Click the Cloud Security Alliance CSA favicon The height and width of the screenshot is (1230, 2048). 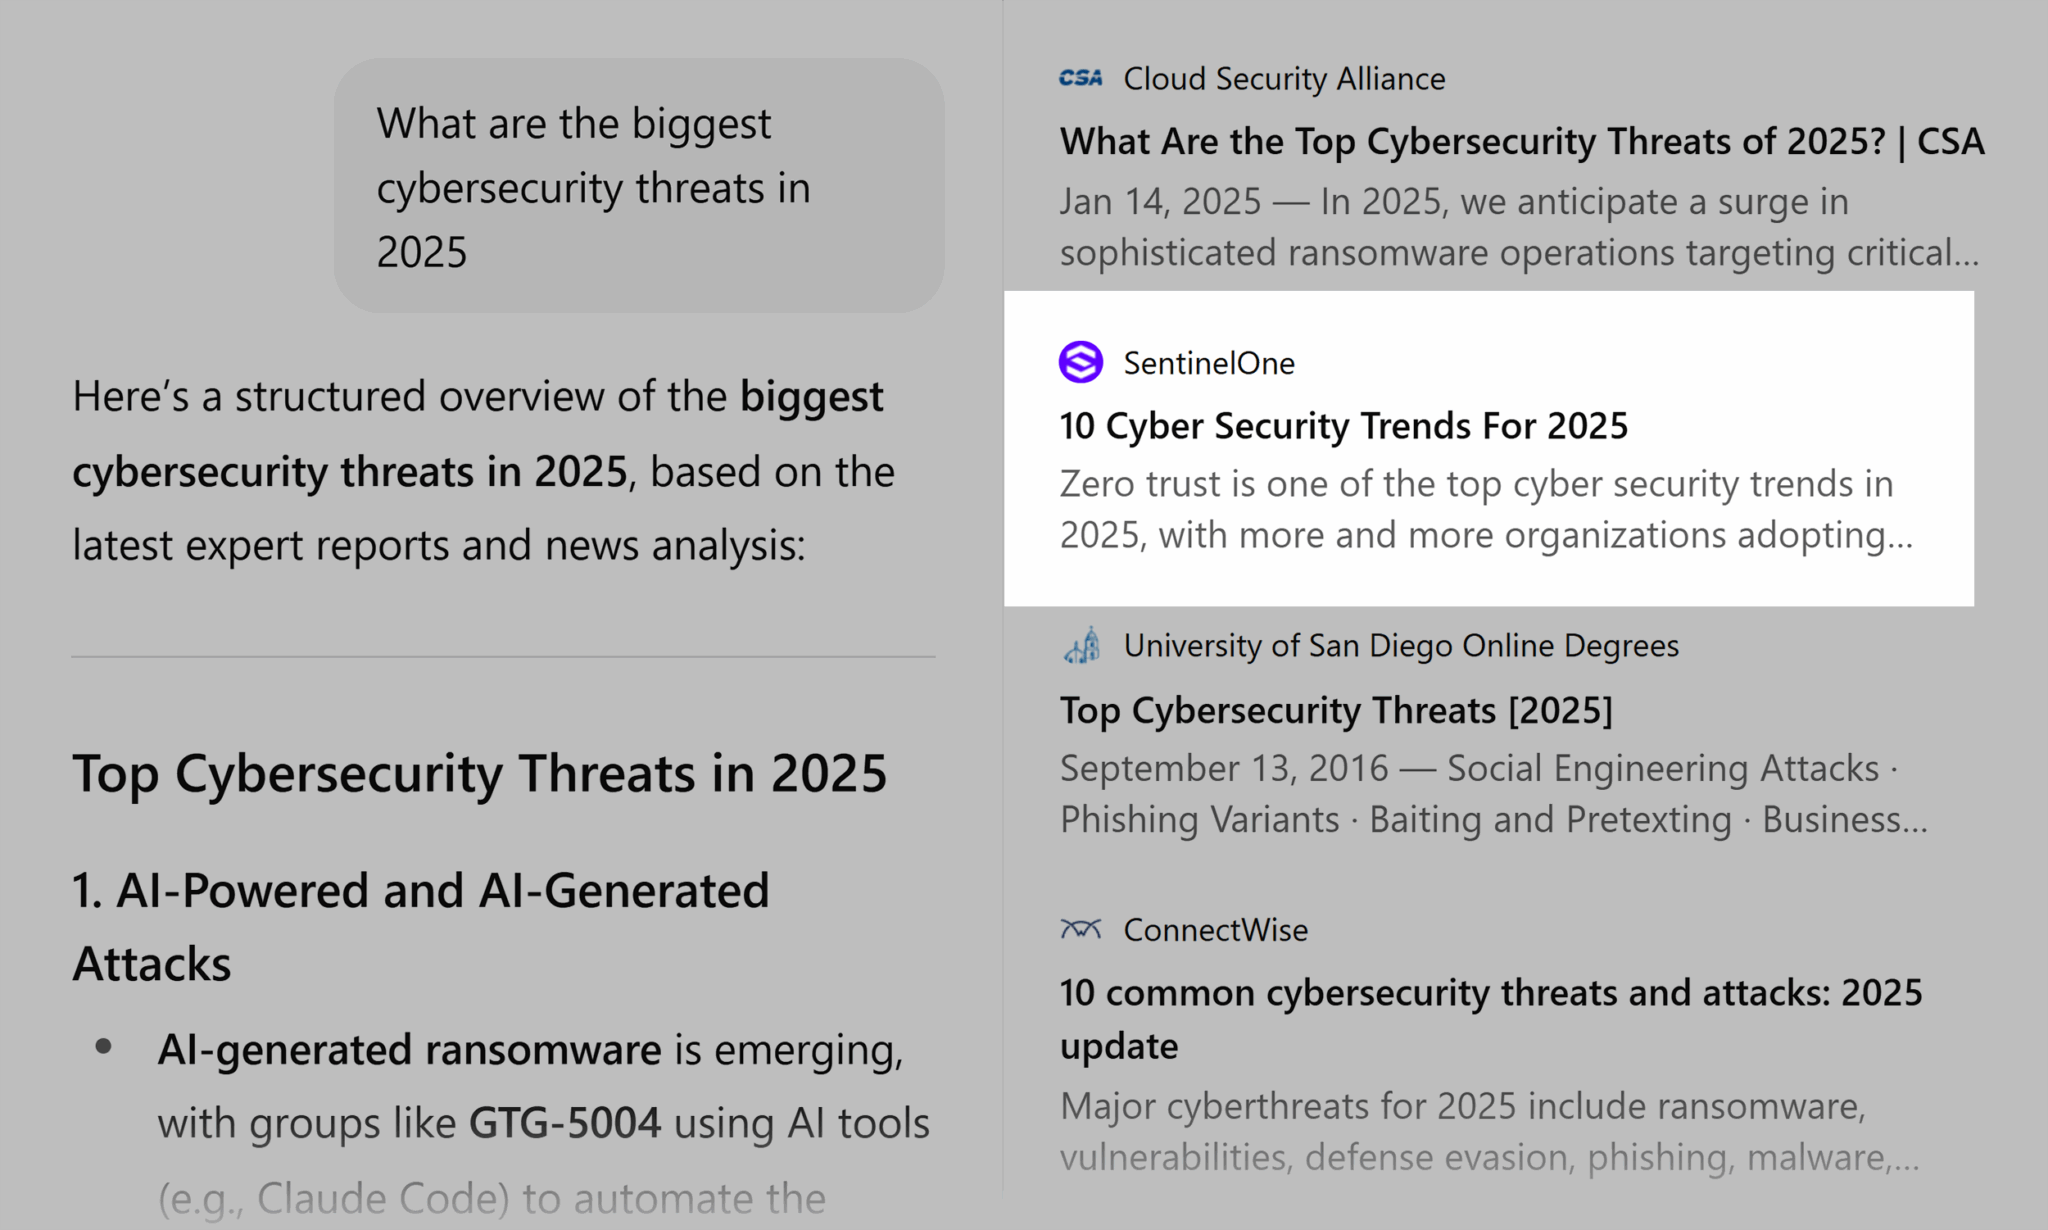(x=1080, y=78)
